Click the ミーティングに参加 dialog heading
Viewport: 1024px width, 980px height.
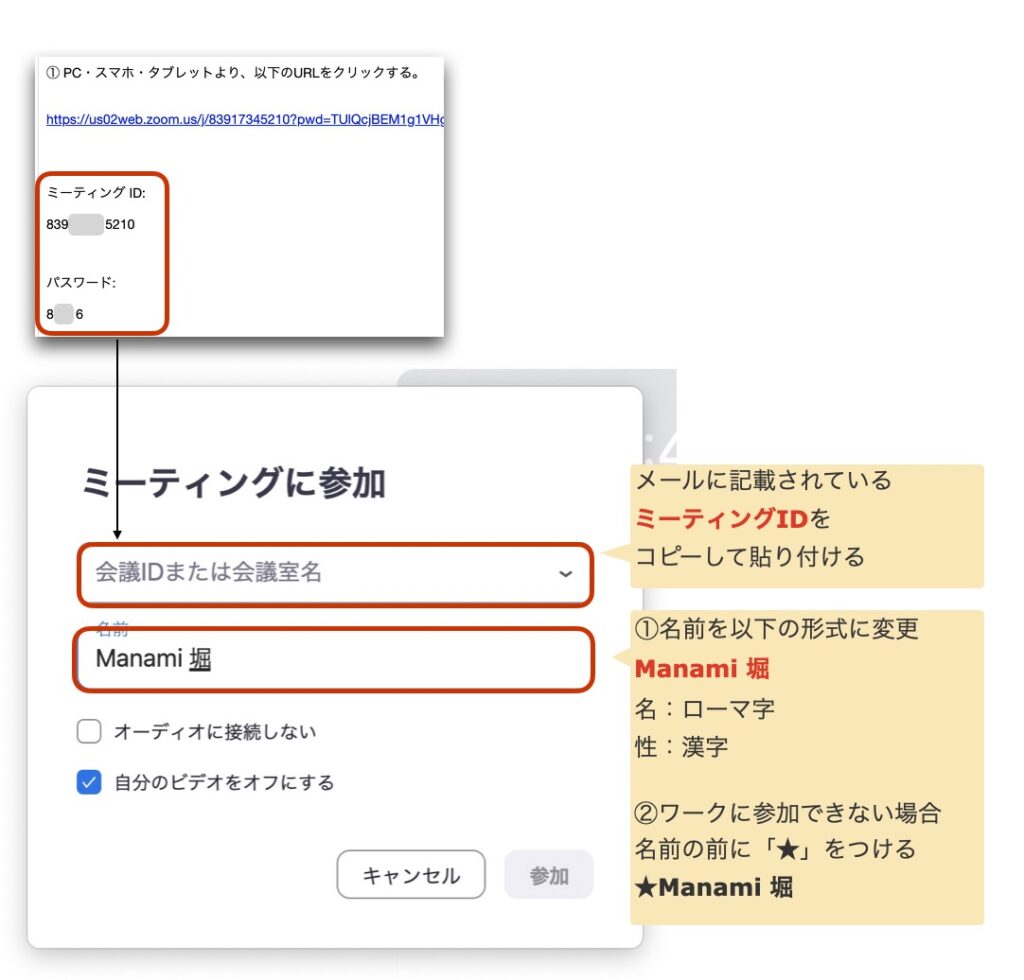click(233, 483)
